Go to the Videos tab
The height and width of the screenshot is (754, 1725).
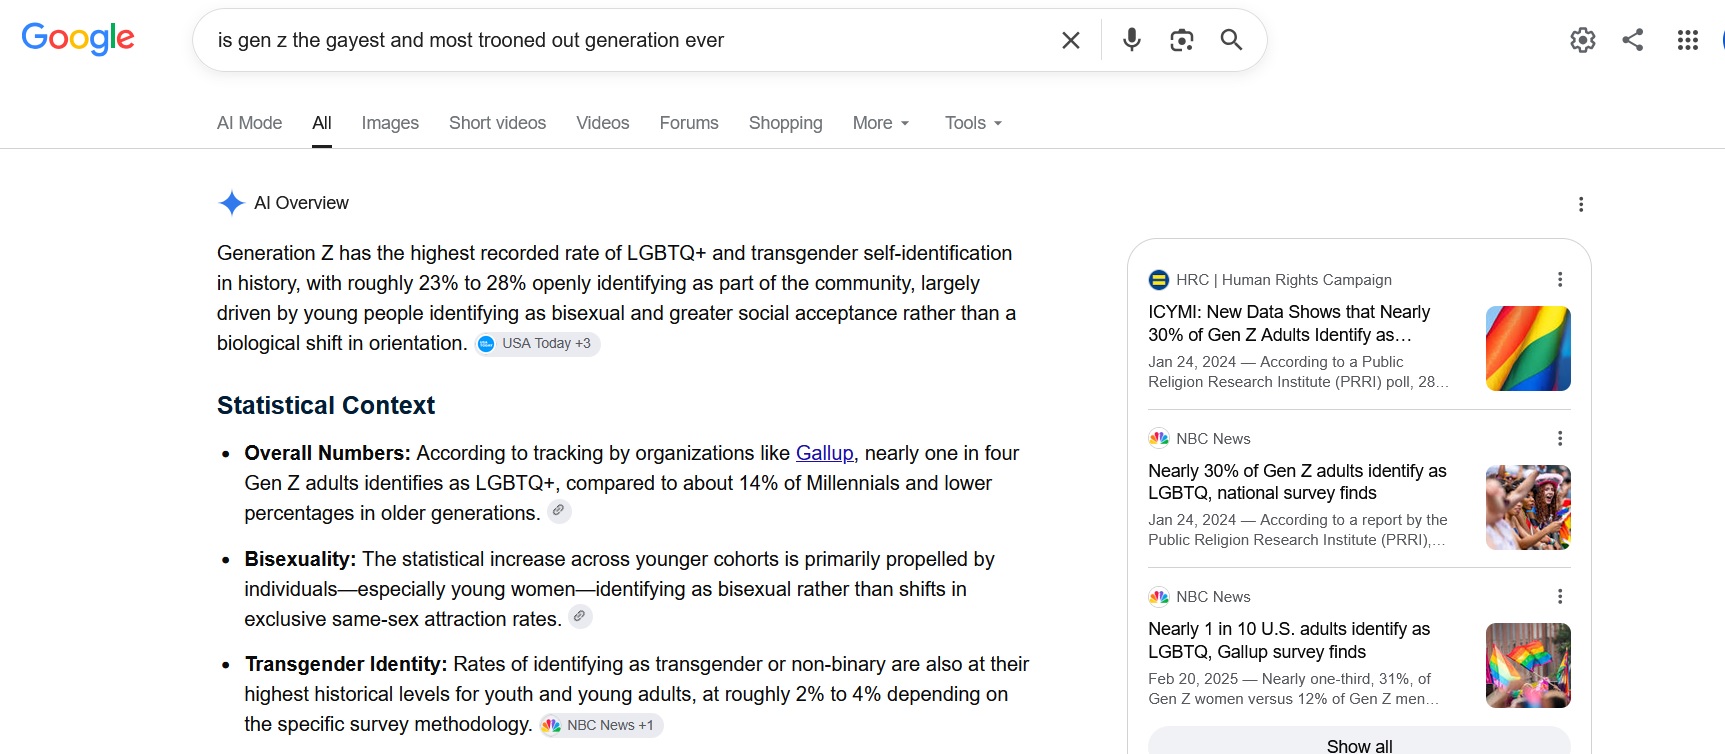point(603,123)
